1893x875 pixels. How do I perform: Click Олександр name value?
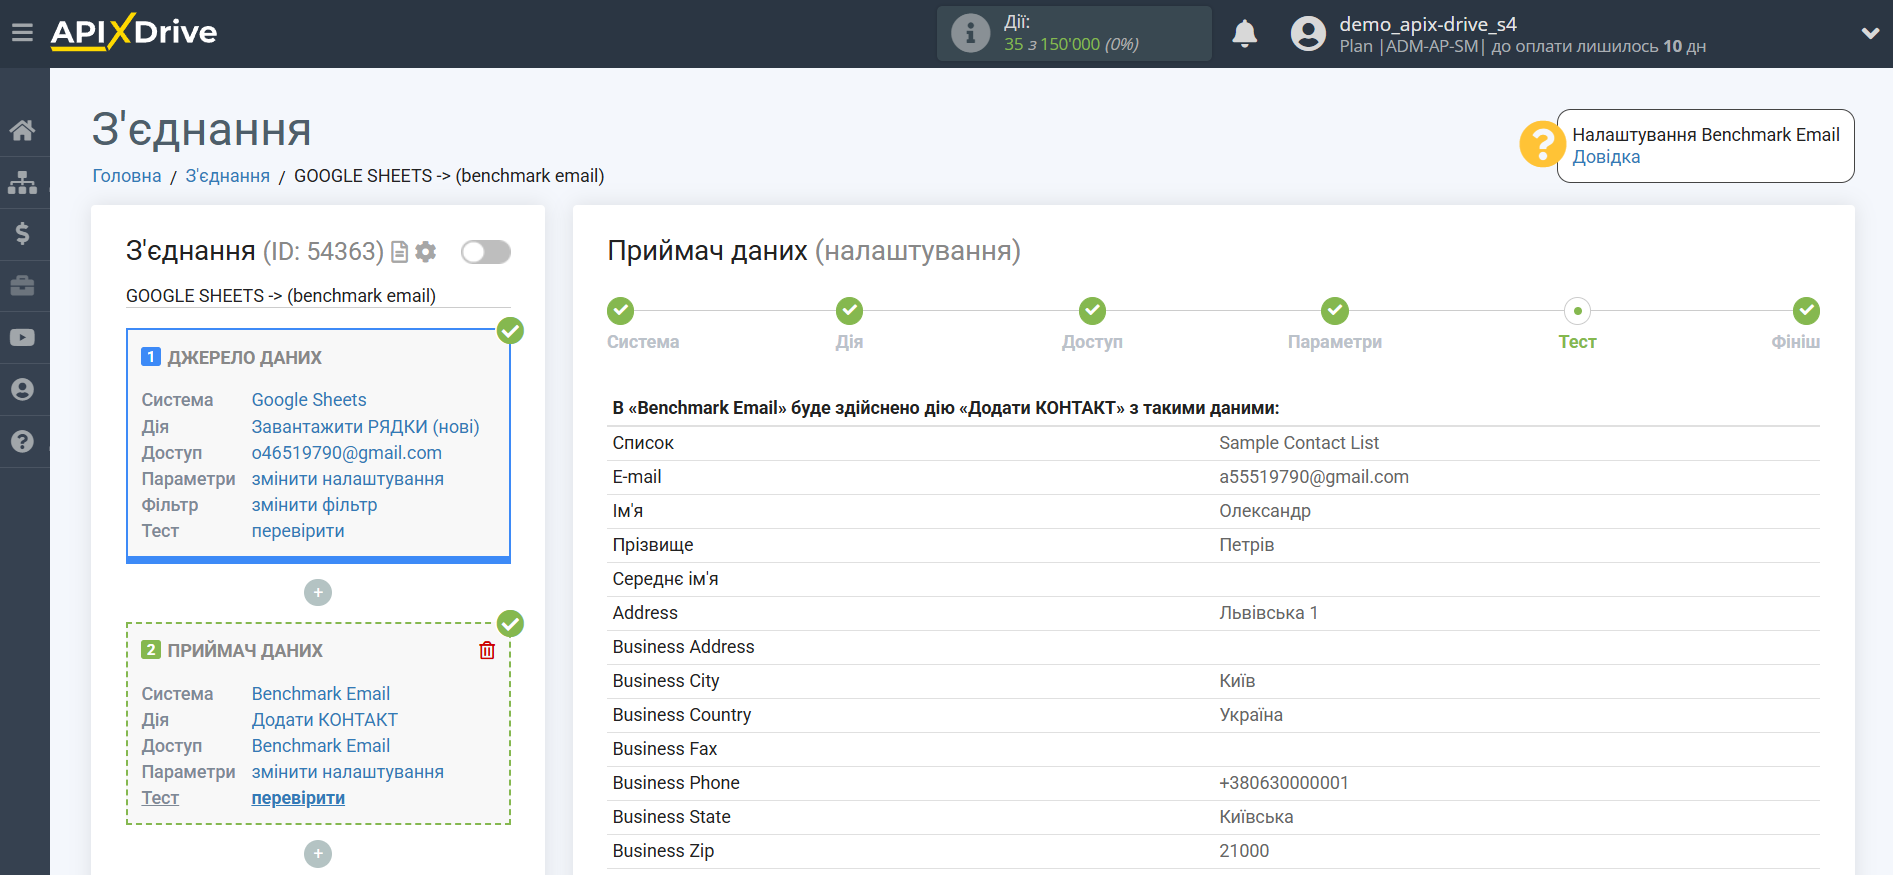coord(1265,511)
